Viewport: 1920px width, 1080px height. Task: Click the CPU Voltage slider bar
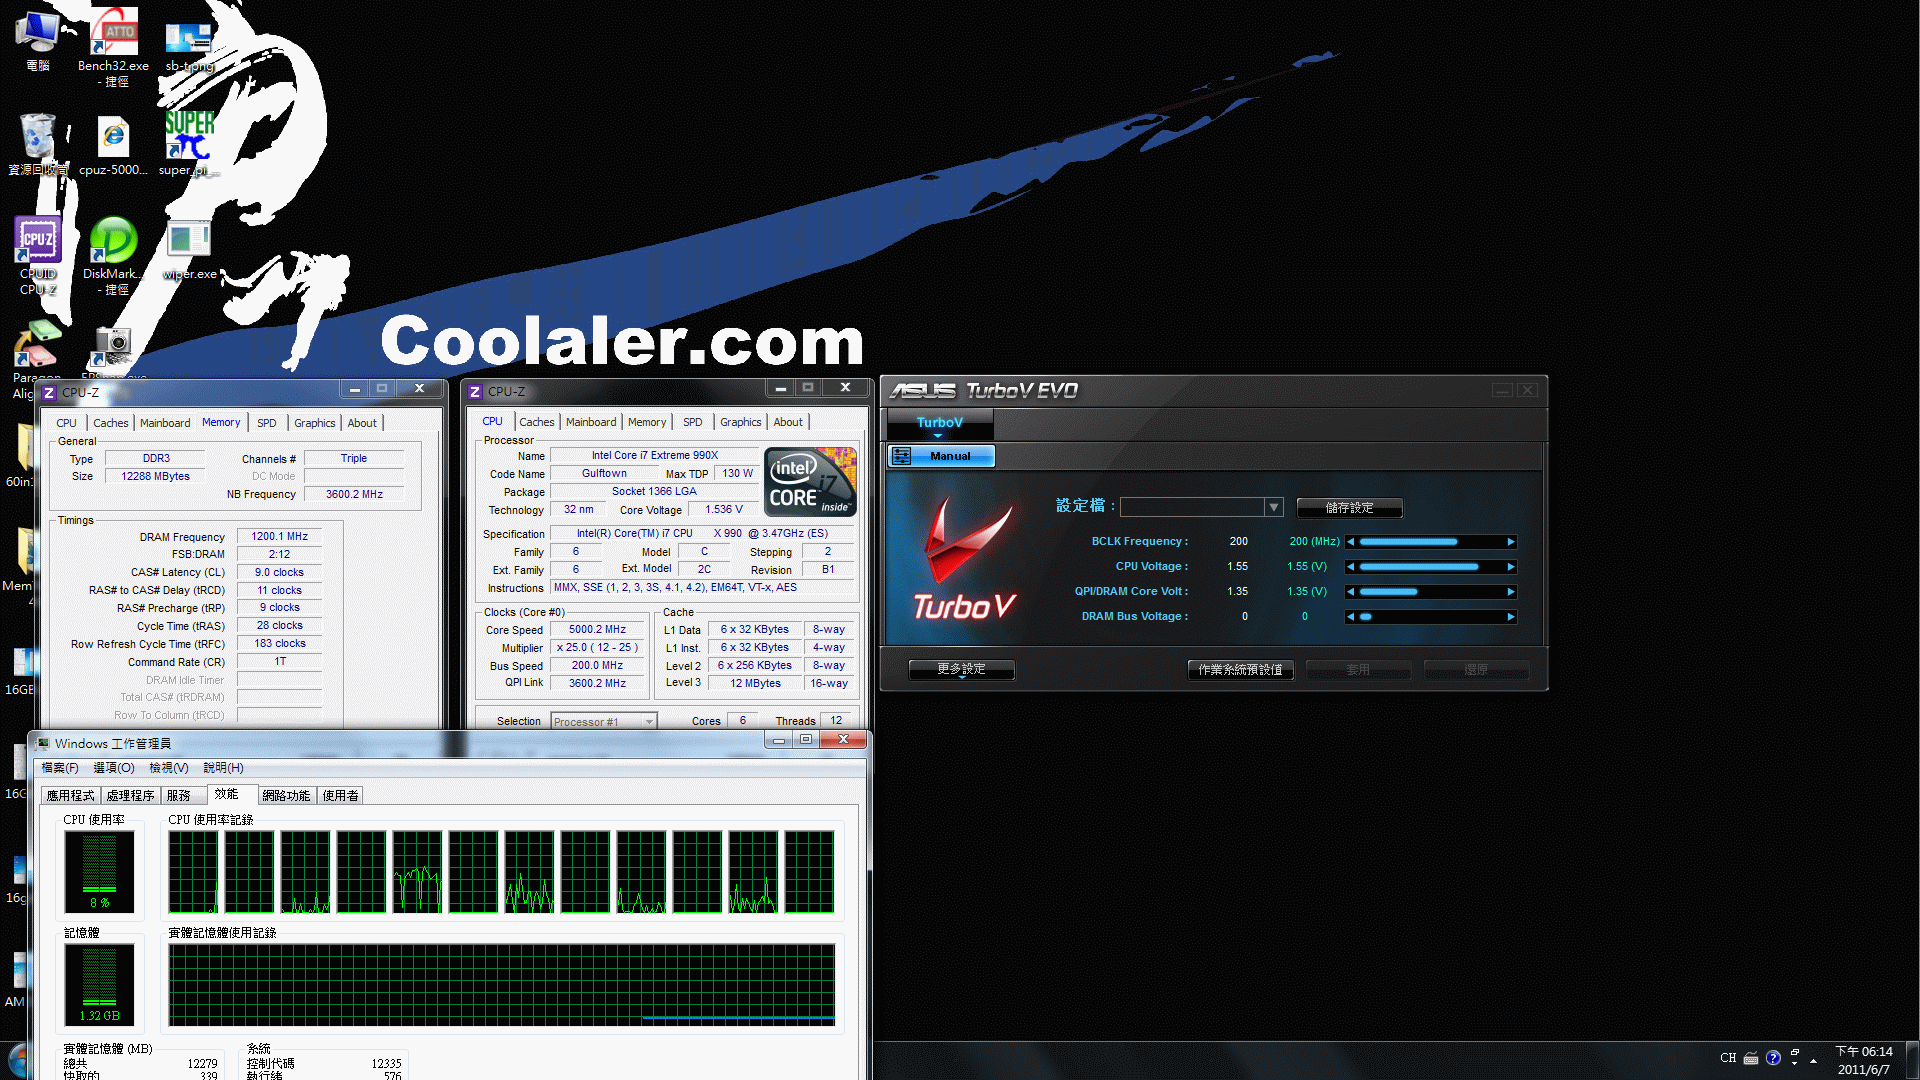coord(1431,567)
